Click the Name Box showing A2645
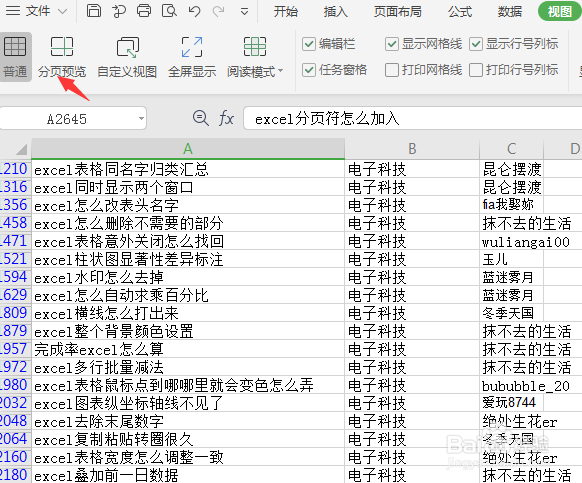 (67, 119)
